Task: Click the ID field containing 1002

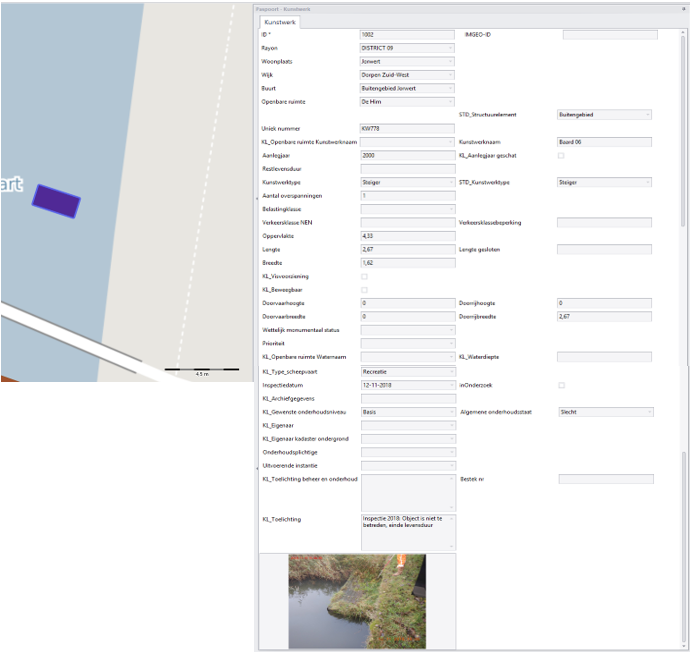Action: (x=407, y=35)
